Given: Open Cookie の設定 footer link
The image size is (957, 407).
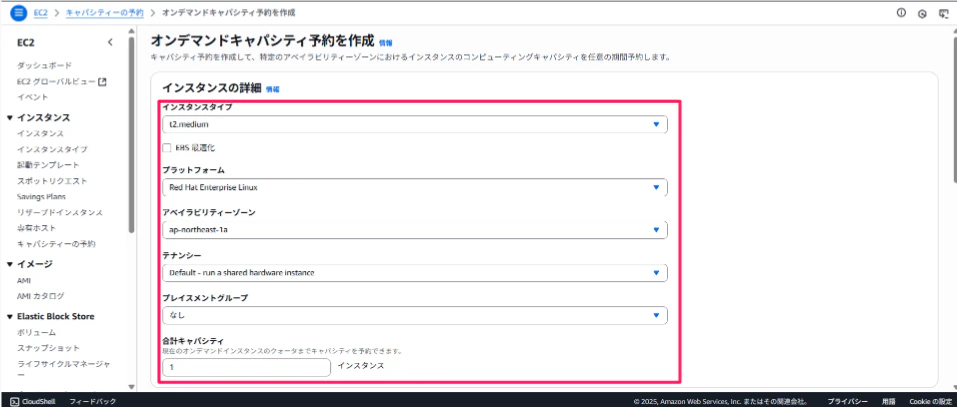Looking at the screenshot, I should pos(930,402).
